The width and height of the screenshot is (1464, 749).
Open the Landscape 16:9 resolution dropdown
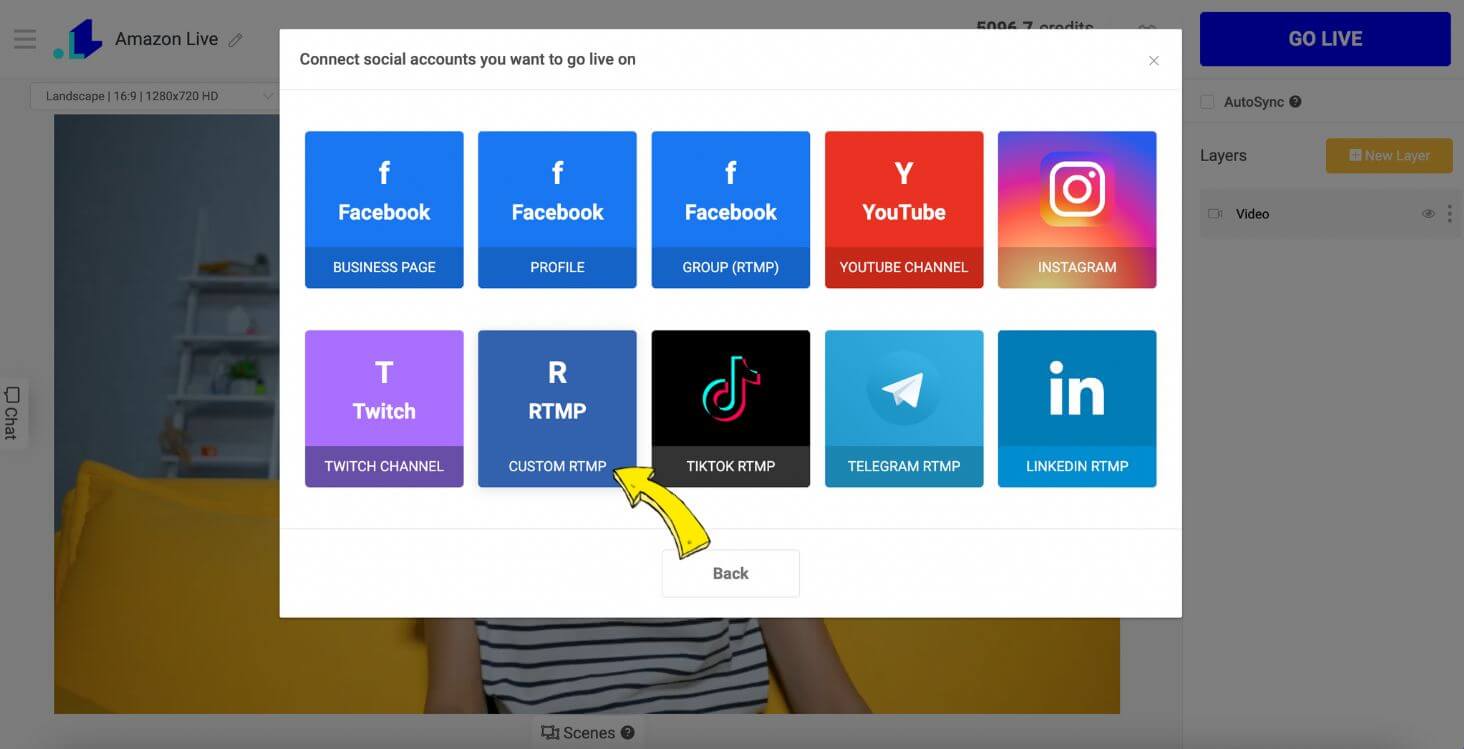pyautogui.click(x=155, y=96)
